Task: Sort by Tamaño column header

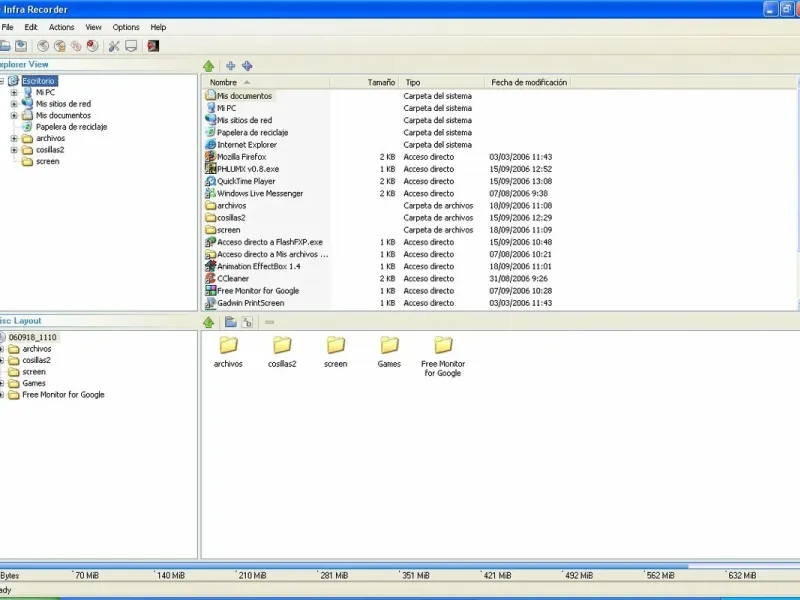Action: pos(364,82)
